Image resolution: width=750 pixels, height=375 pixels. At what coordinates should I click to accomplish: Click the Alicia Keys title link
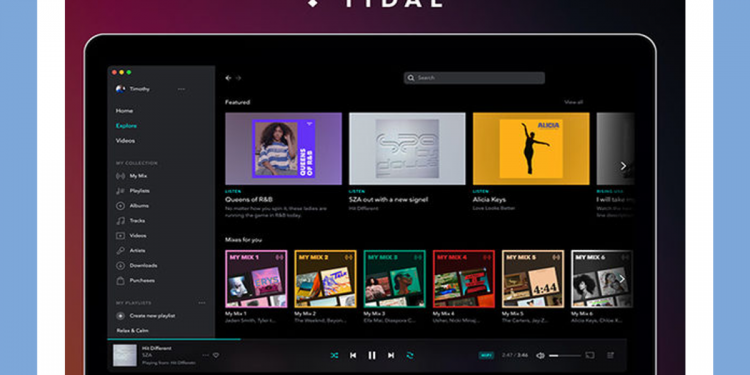(489, 199)
